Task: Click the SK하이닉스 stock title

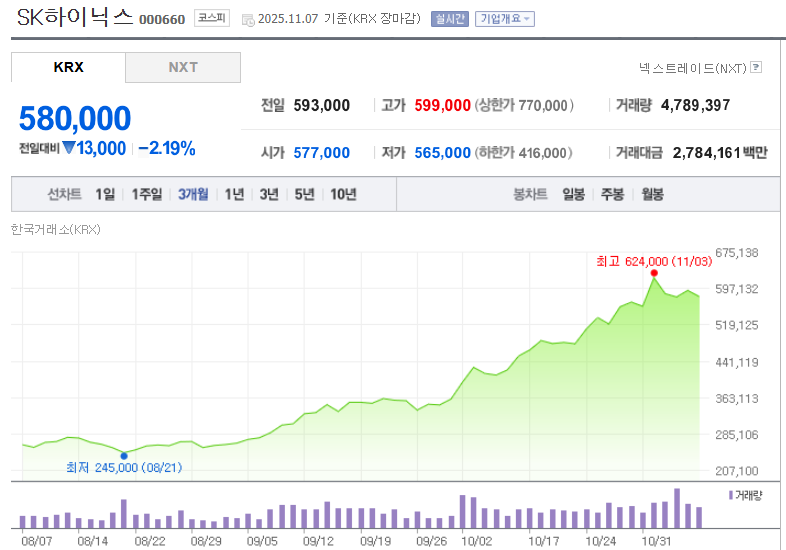Action: click(75, 17)
